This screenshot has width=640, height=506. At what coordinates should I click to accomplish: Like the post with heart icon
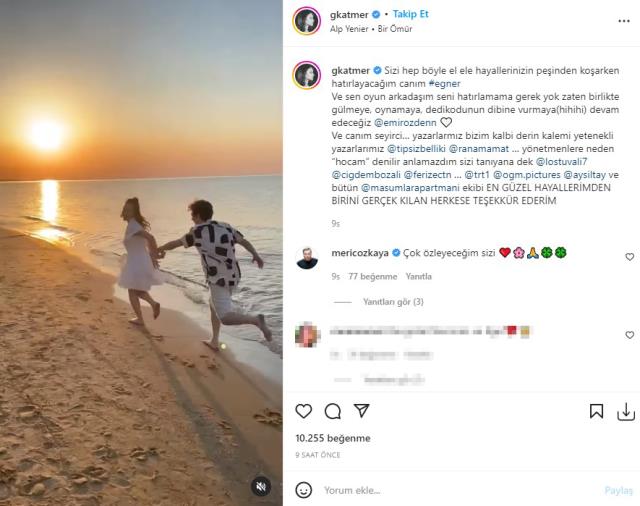pyautogui.click(x=304, y=411)
